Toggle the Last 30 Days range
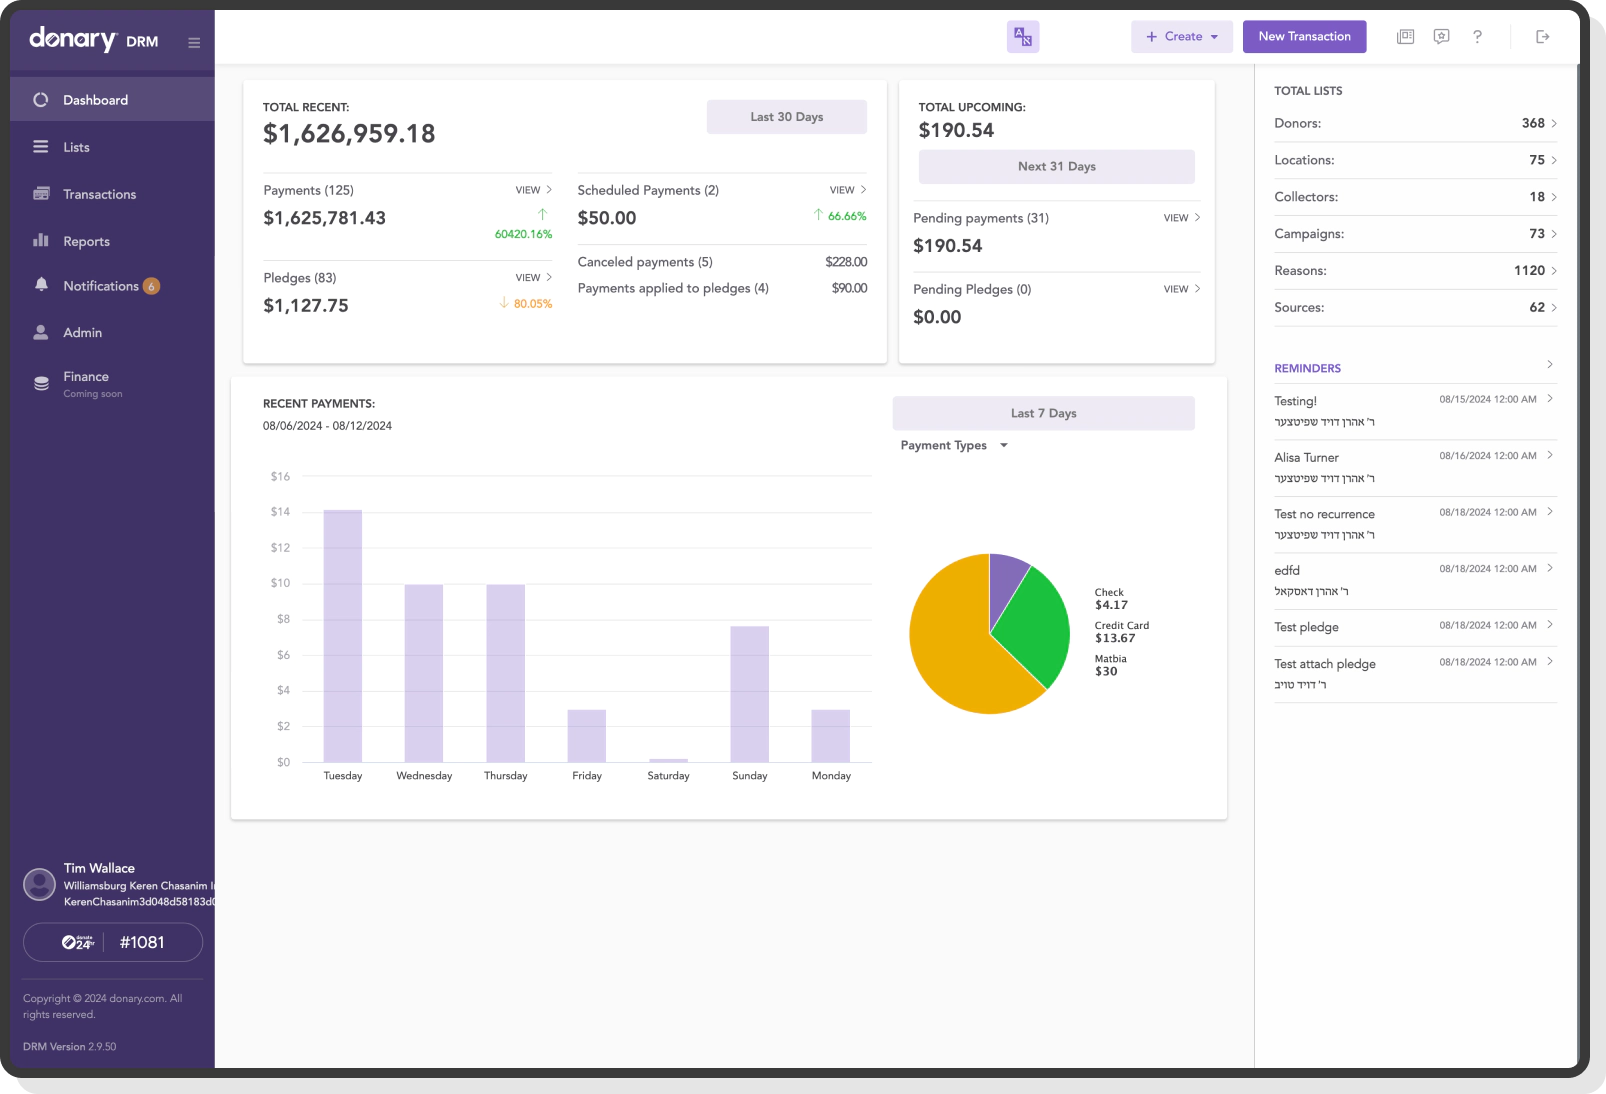Image resolution: width=1606 pixels, height=1094 pixels. pos(786,116)
